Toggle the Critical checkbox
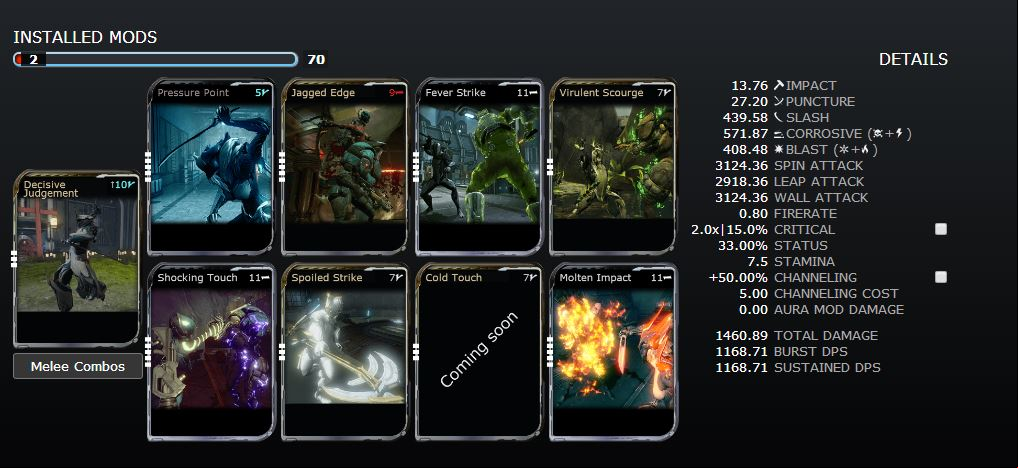 941,229
